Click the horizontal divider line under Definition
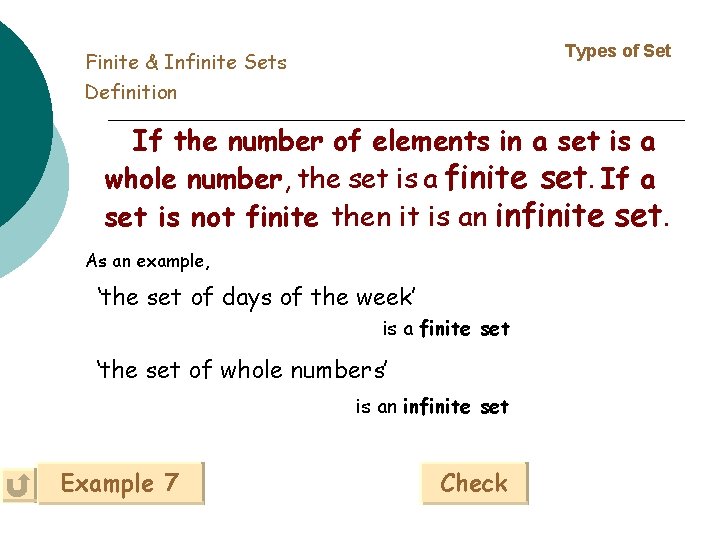 [400, 120]
